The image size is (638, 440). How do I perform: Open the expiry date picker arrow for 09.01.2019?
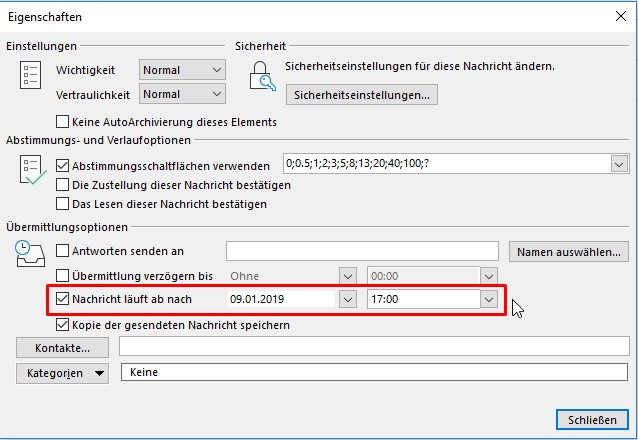347,300
